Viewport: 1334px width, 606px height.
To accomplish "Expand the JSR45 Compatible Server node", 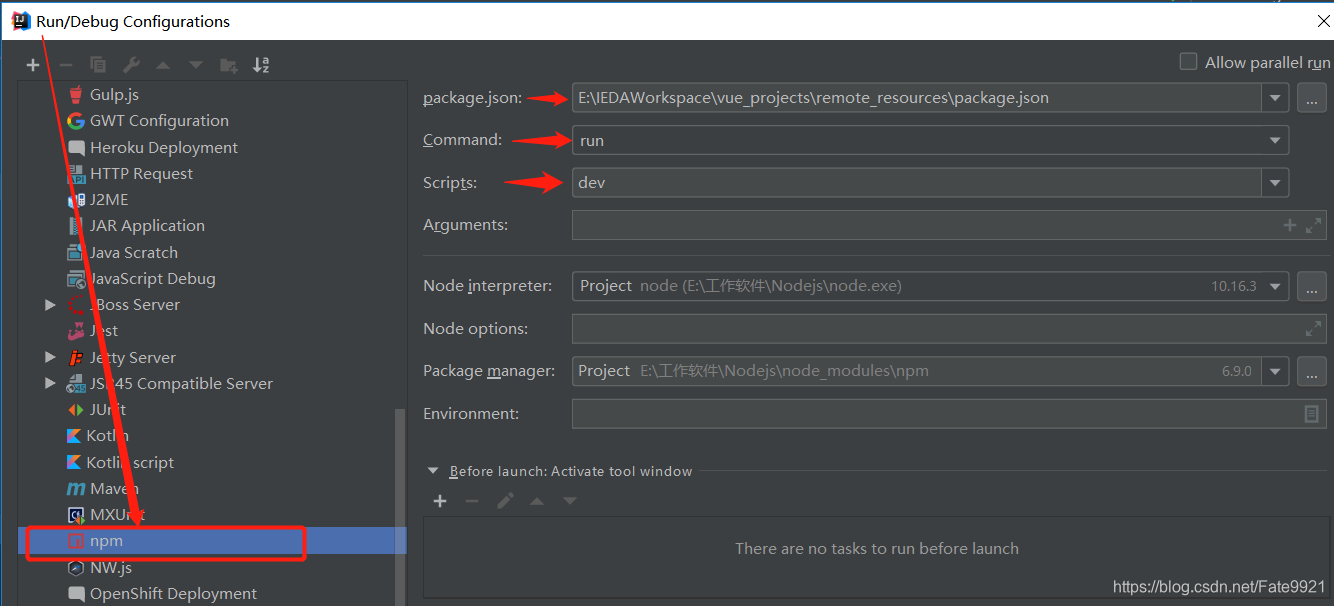I will 50,383.
